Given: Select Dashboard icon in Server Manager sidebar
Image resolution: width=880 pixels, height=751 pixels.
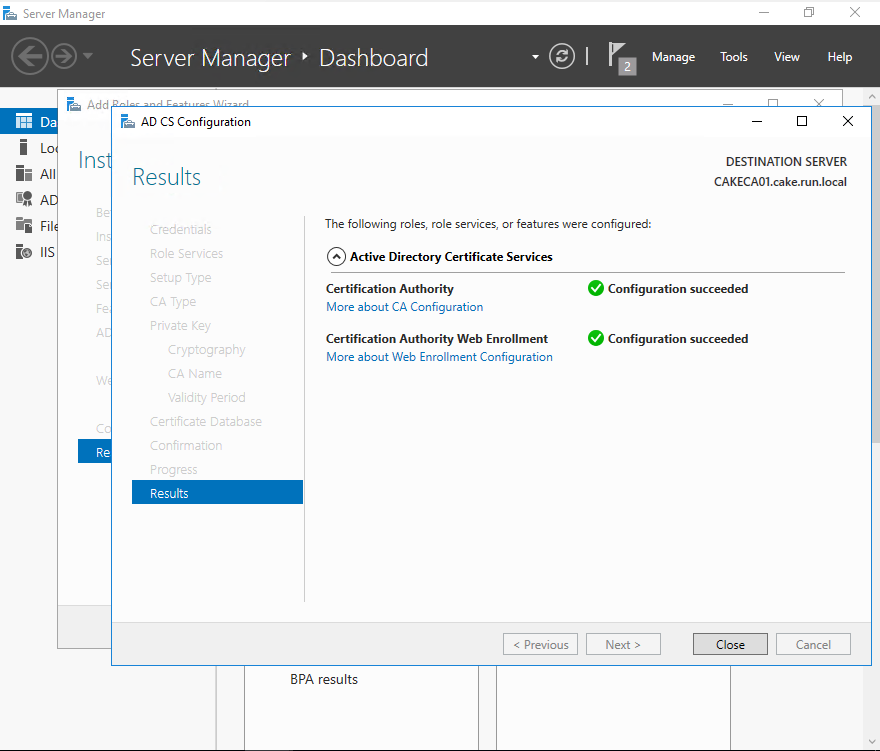Looking at the screenshot, I should (24, 122).
